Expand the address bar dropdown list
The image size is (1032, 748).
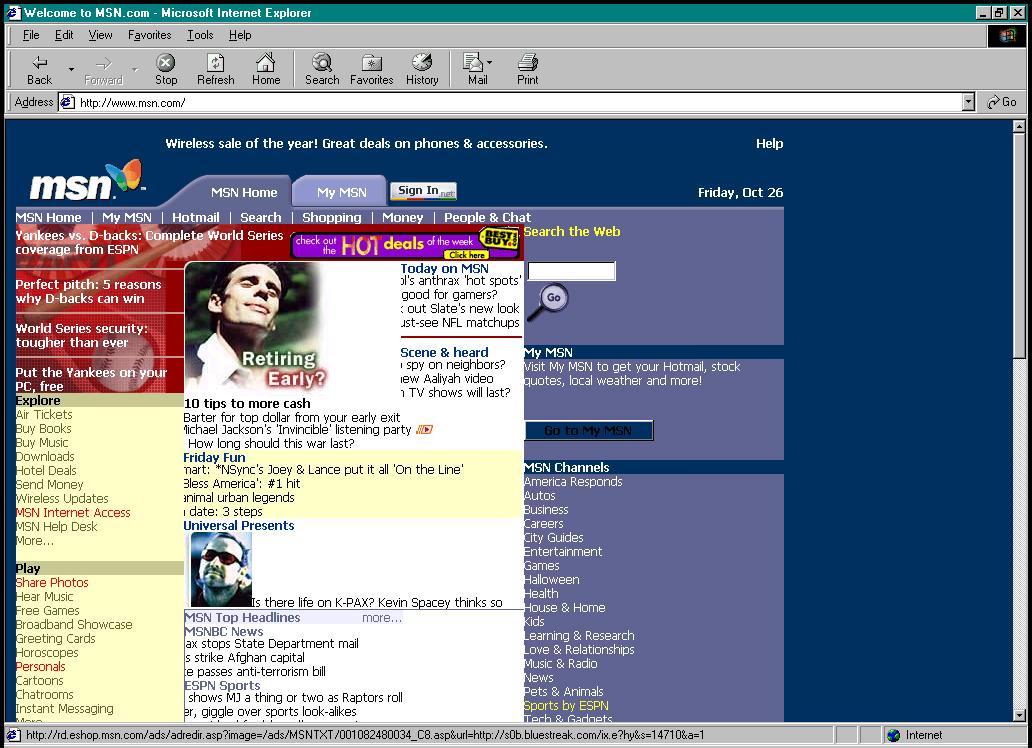click(968, 102)
